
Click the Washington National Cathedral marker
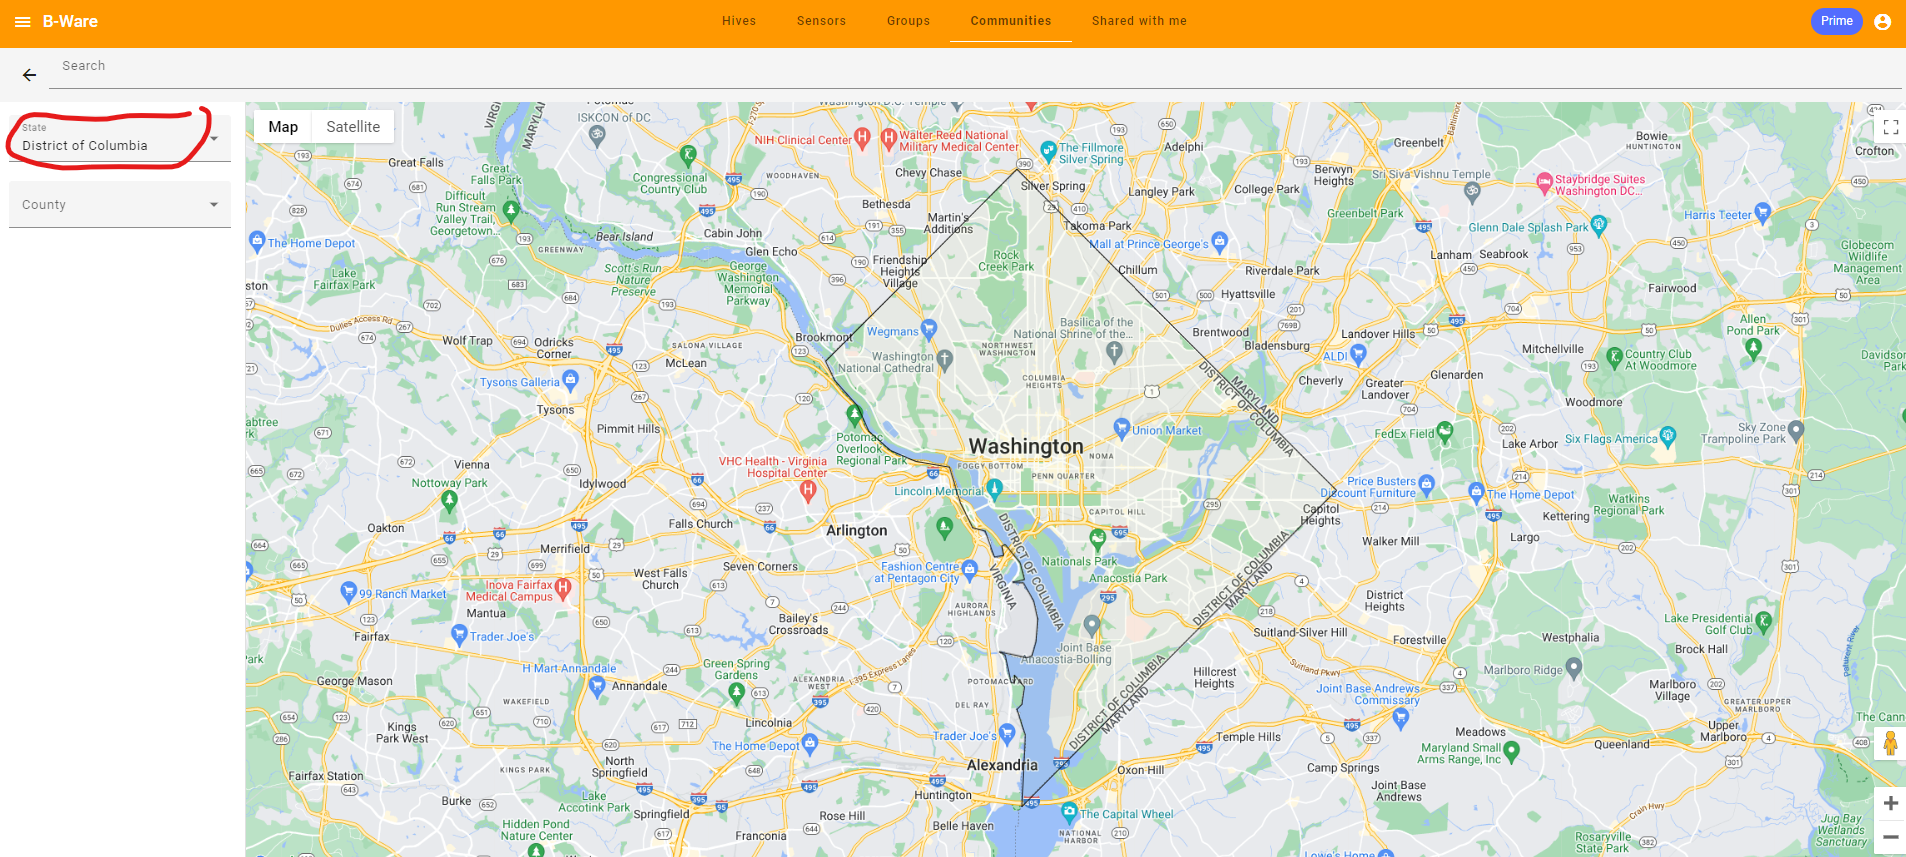pyautogui.click(x=945, y=358)
